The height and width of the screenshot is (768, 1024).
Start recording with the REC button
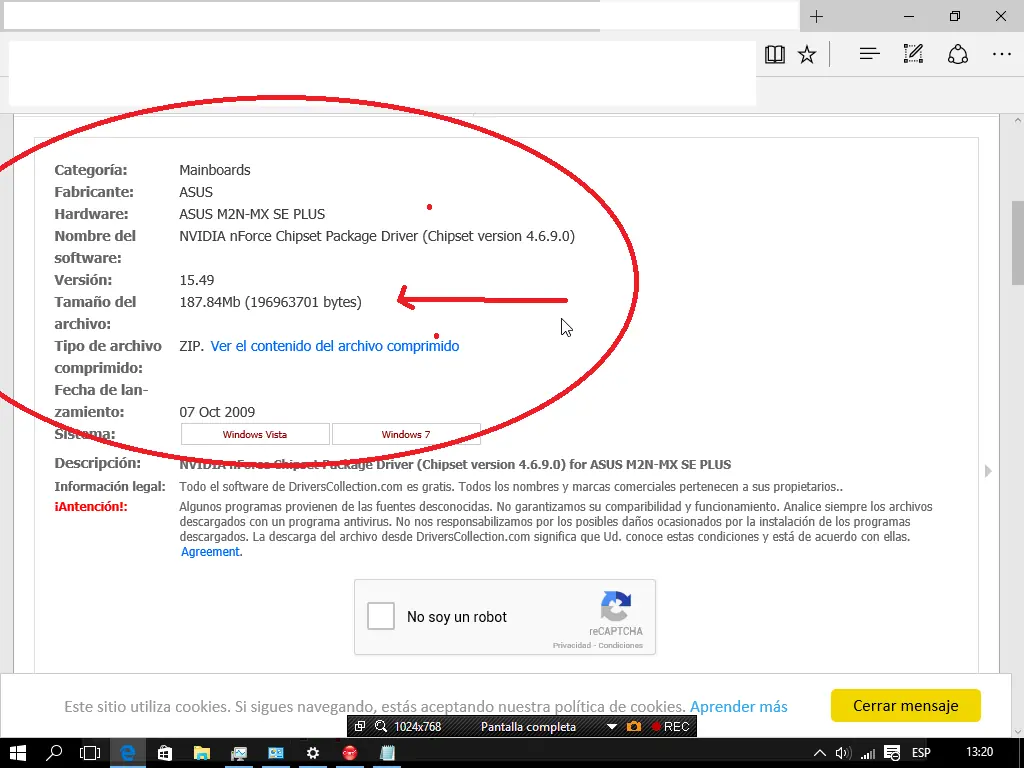[671, 726]
